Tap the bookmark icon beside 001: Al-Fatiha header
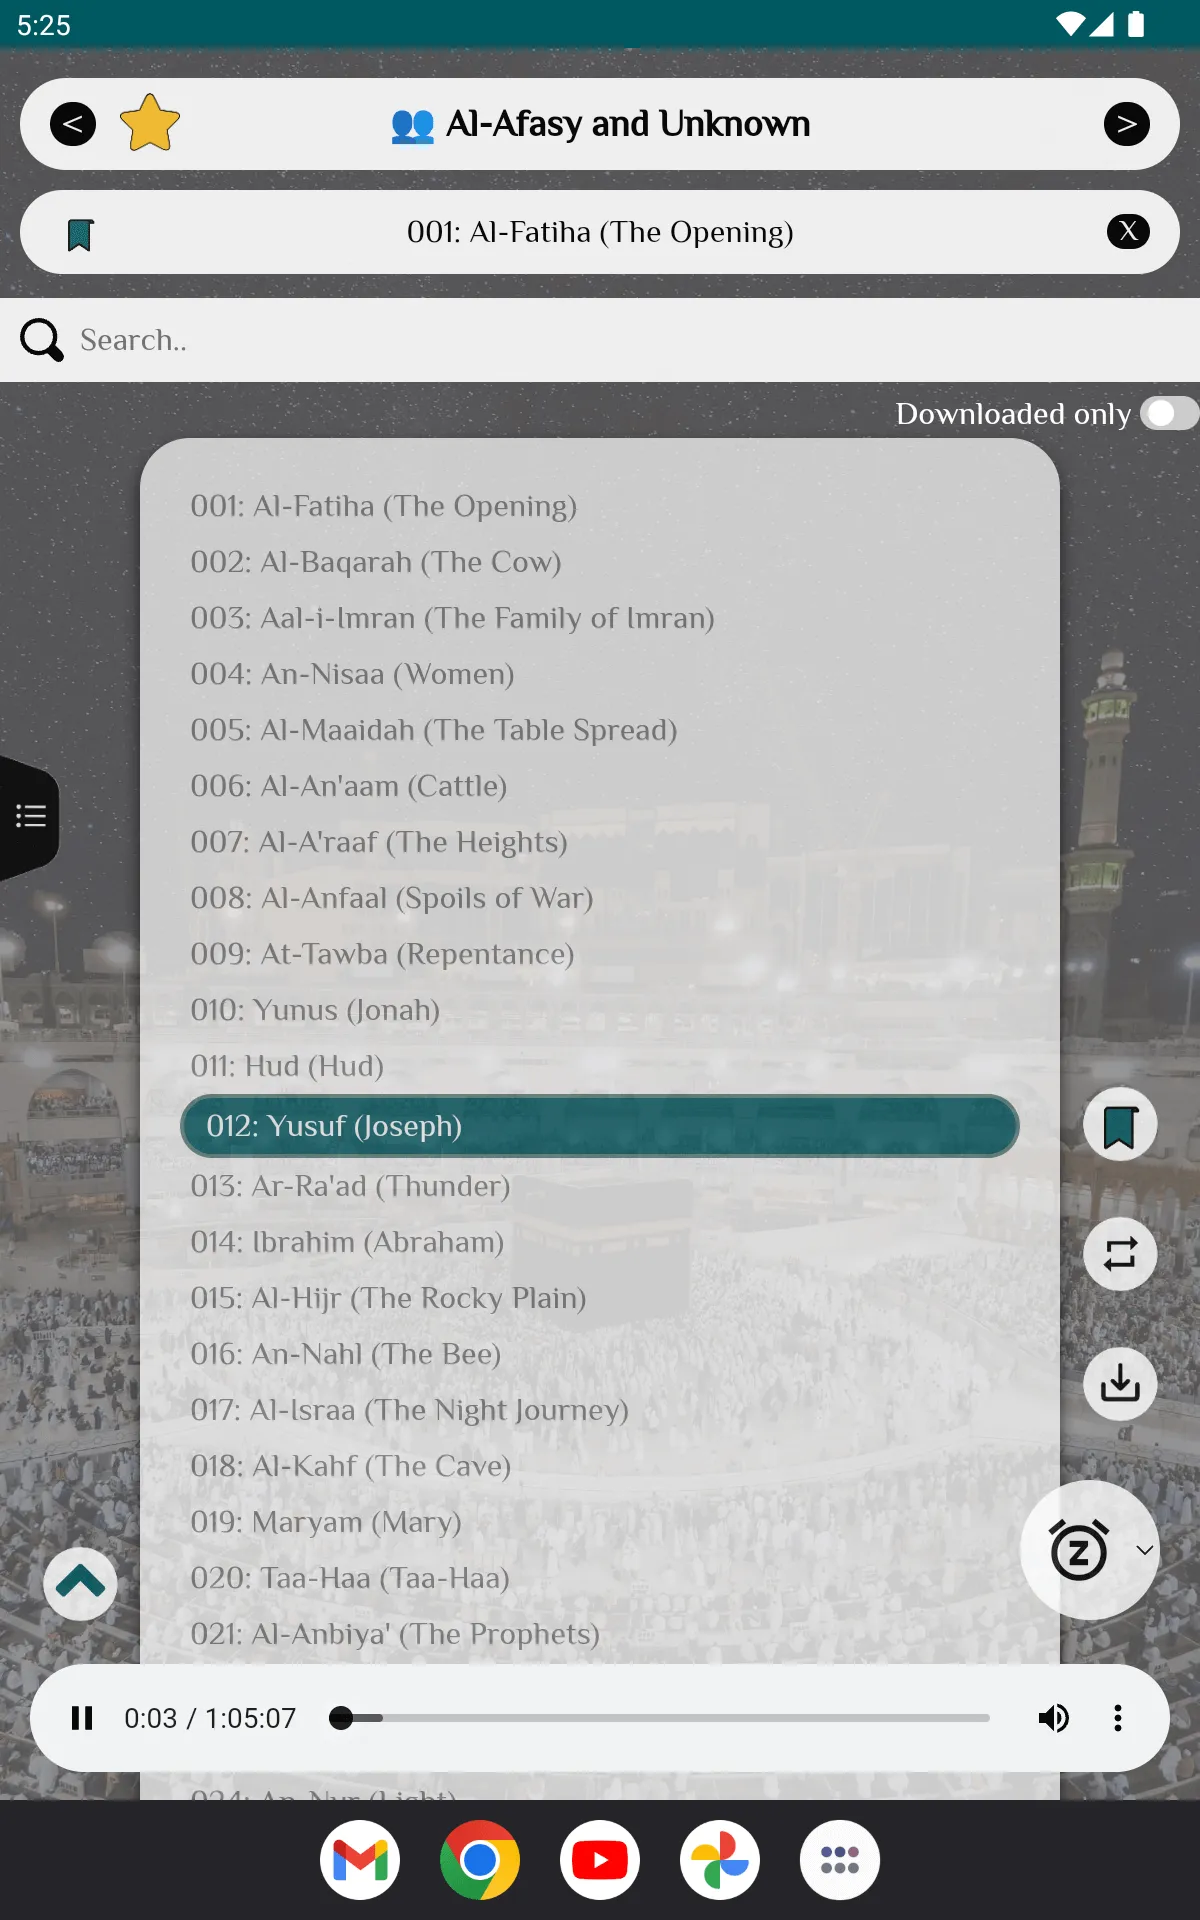This screenshot has height=1920, width=1200. 80,235
